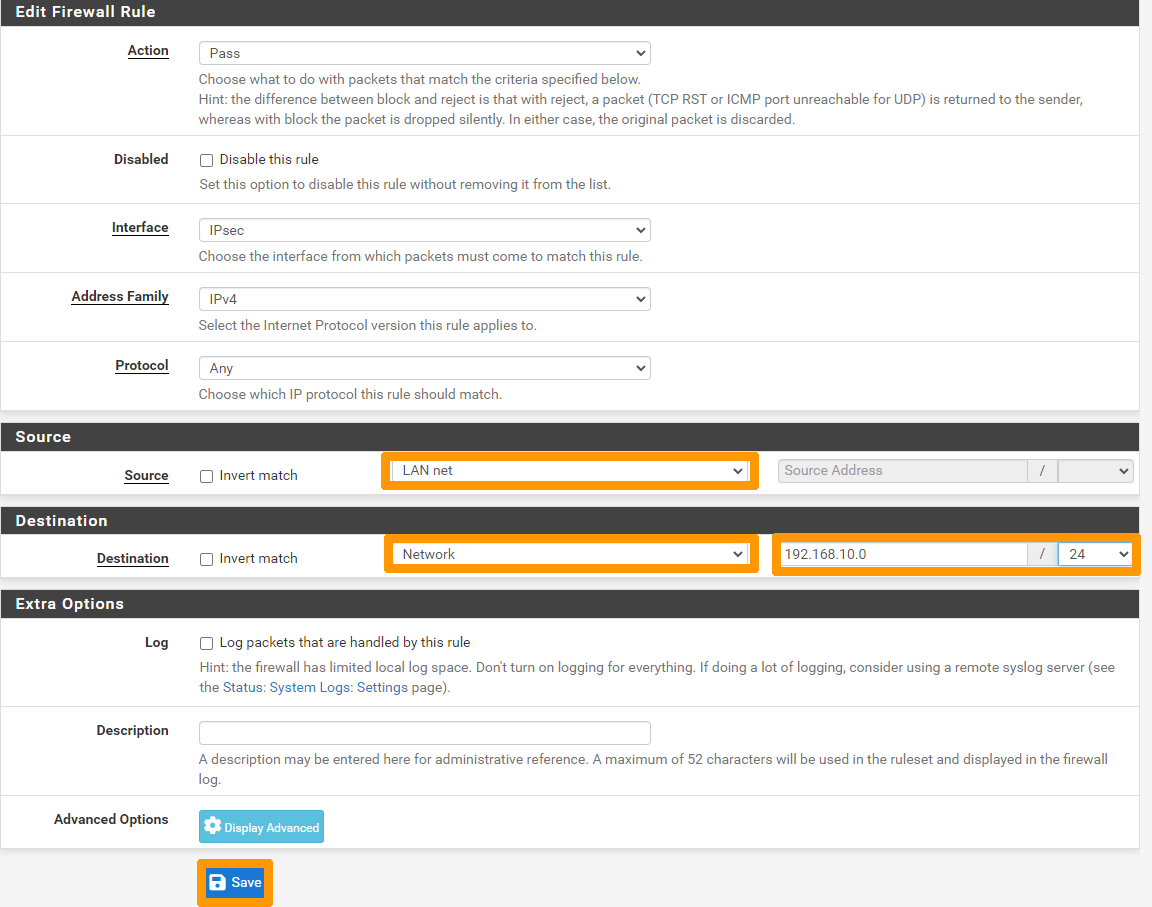Click the floppy disk icon on Save

coord(217,883)
